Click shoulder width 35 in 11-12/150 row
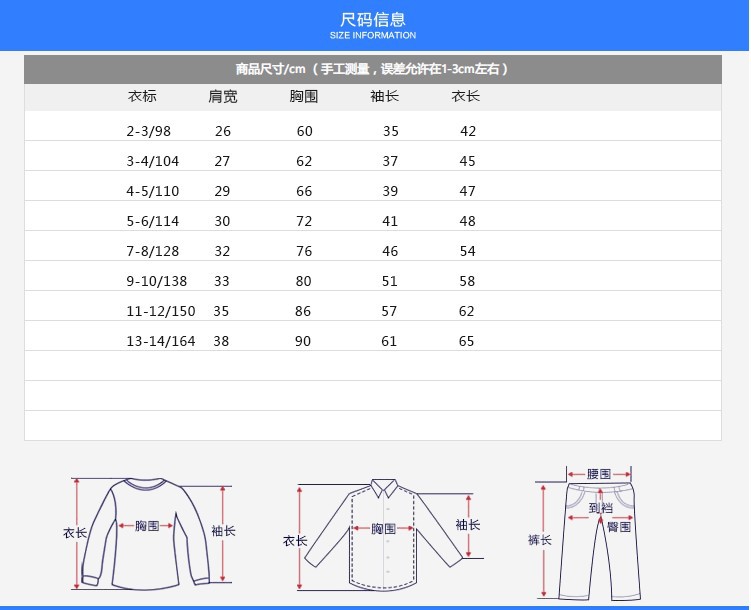Screen dimensions: 751x610 coord(221,311)
